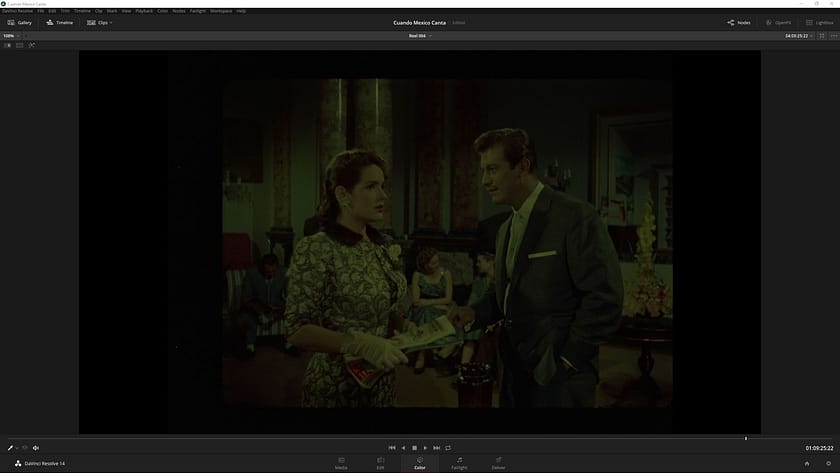Toggle the Clips thumbnail panel
The height and width of the screenshot is (473, 840).
coord(98,22)
